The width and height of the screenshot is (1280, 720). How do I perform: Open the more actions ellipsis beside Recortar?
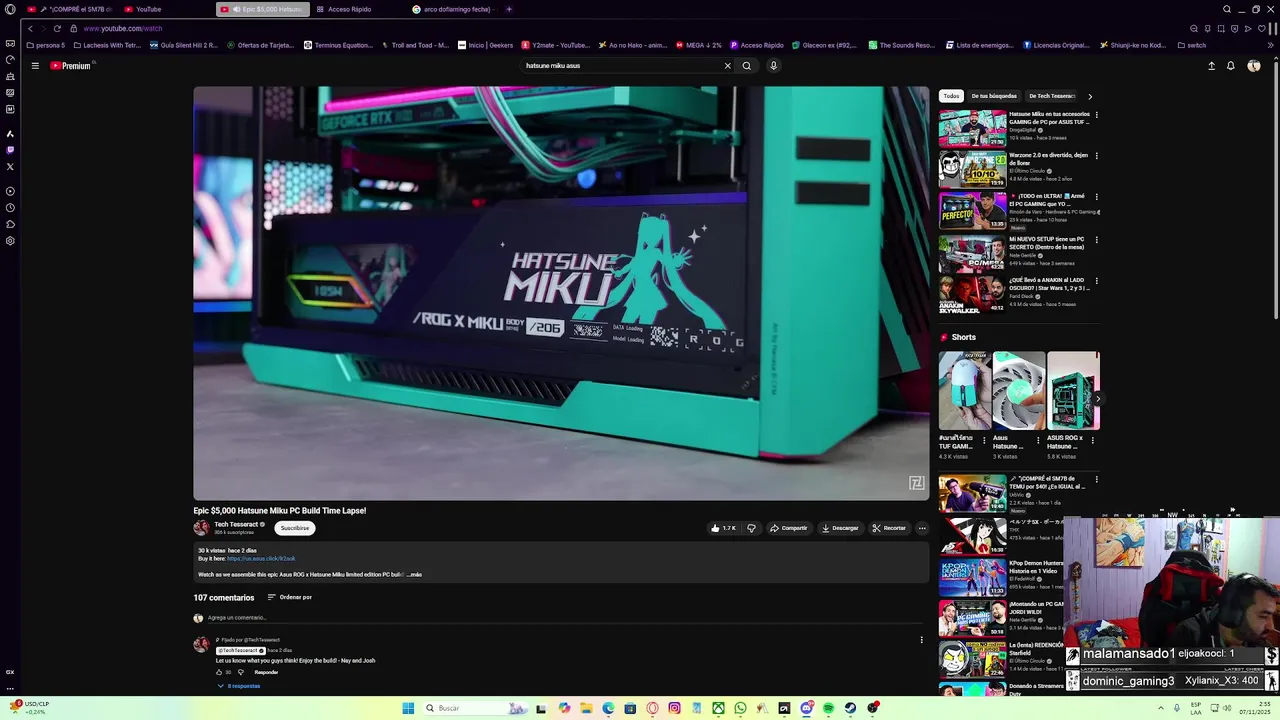(x=922, y=528)
